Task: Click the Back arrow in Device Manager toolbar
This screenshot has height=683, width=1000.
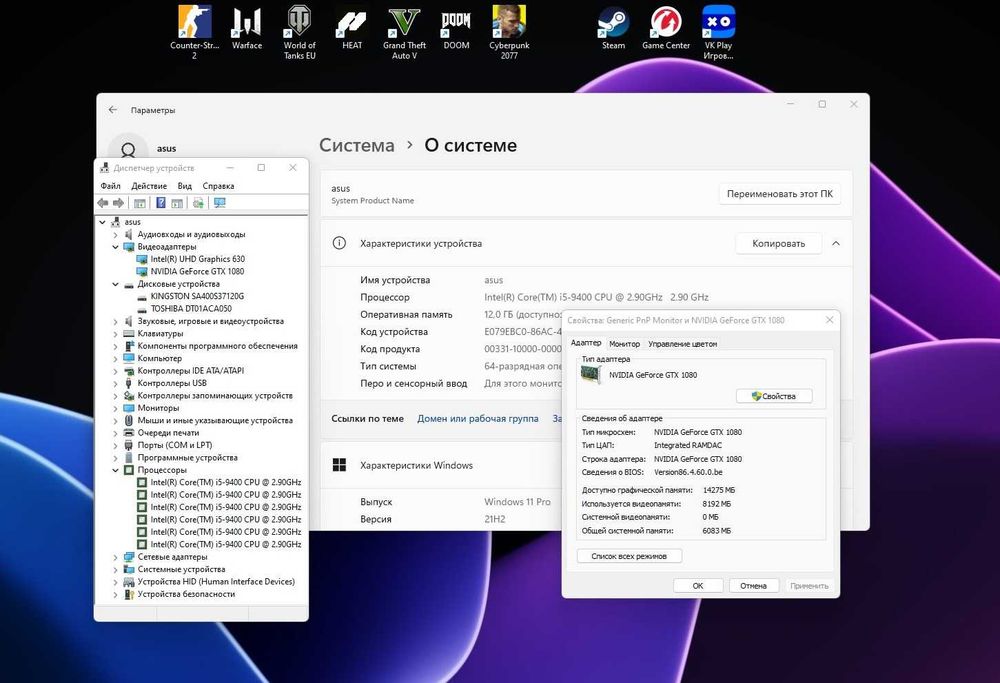Action: pyautogui.click(x=103, y=203)
